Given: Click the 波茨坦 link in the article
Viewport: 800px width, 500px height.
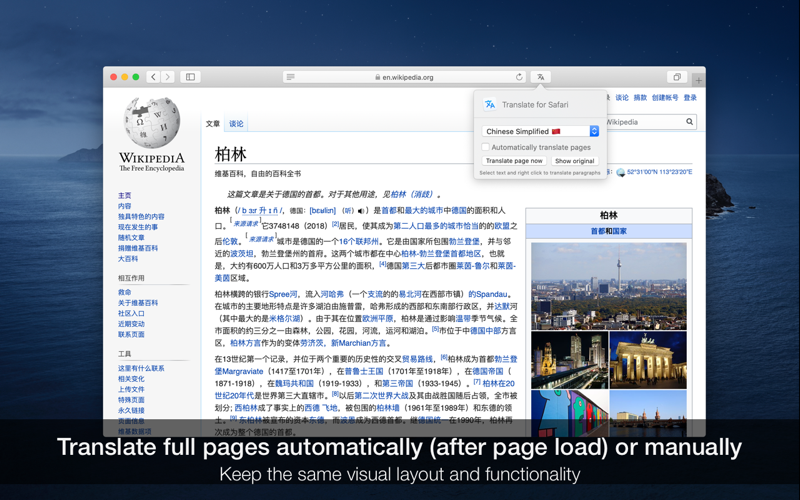Looking at the screenshot, I should (x=242, y=254).
